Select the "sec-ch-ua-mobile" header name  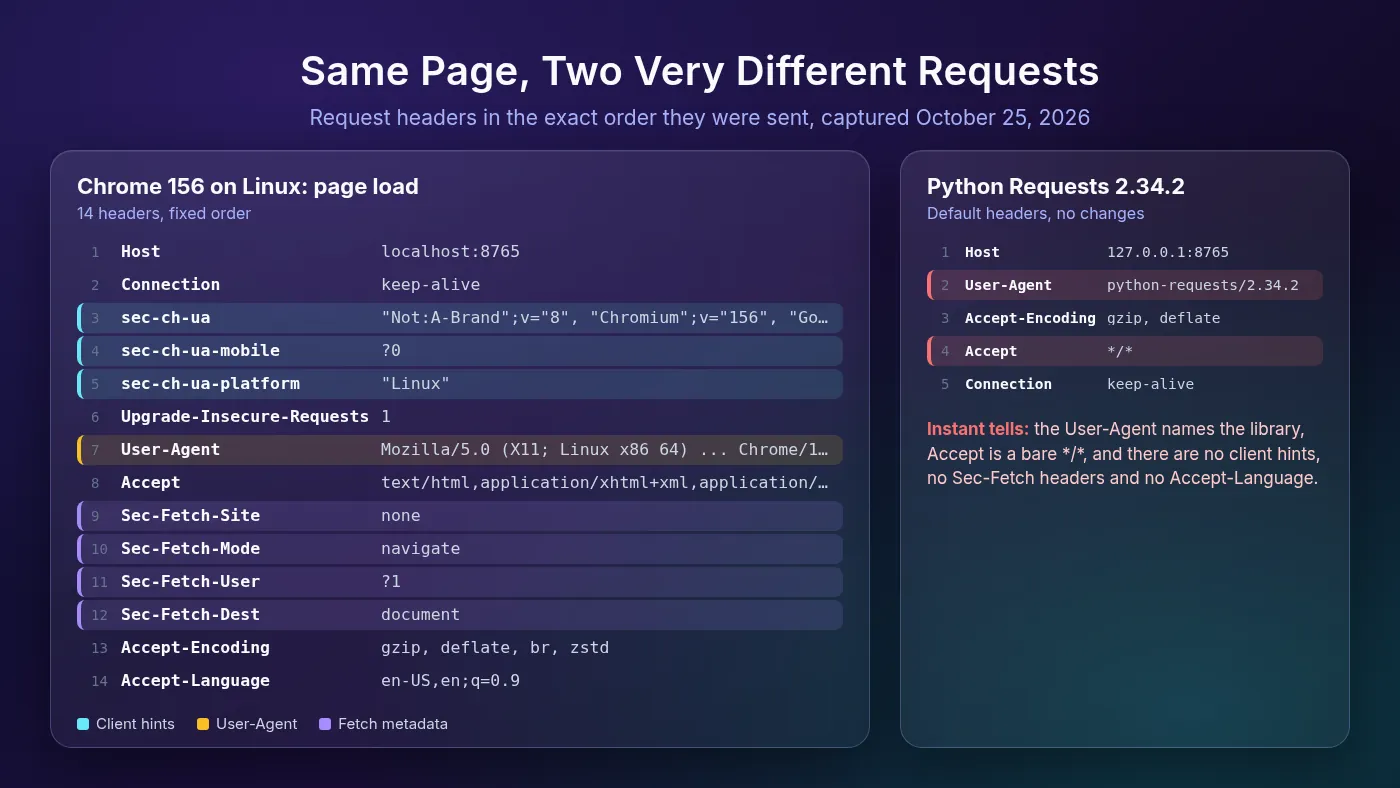tap(200, 351)
